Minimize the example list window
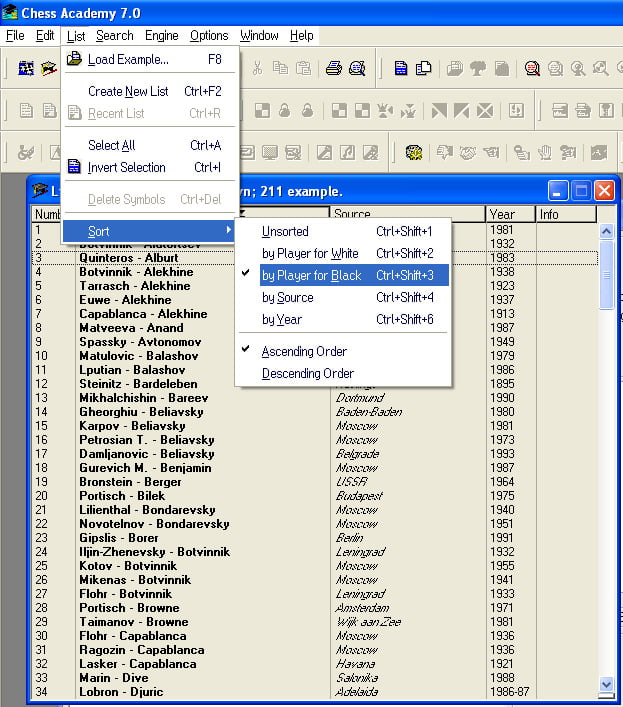Image resolution: width=623 pixels, height=707 pixels. tap(557, 191)
